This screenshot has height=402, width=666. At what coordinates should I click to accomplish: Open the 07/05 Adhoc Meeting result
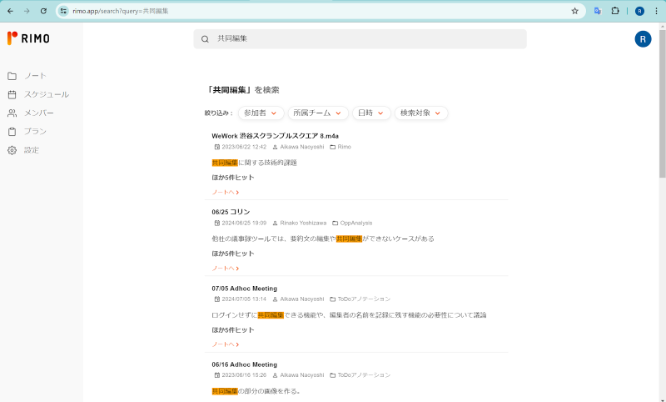[244, 288]
